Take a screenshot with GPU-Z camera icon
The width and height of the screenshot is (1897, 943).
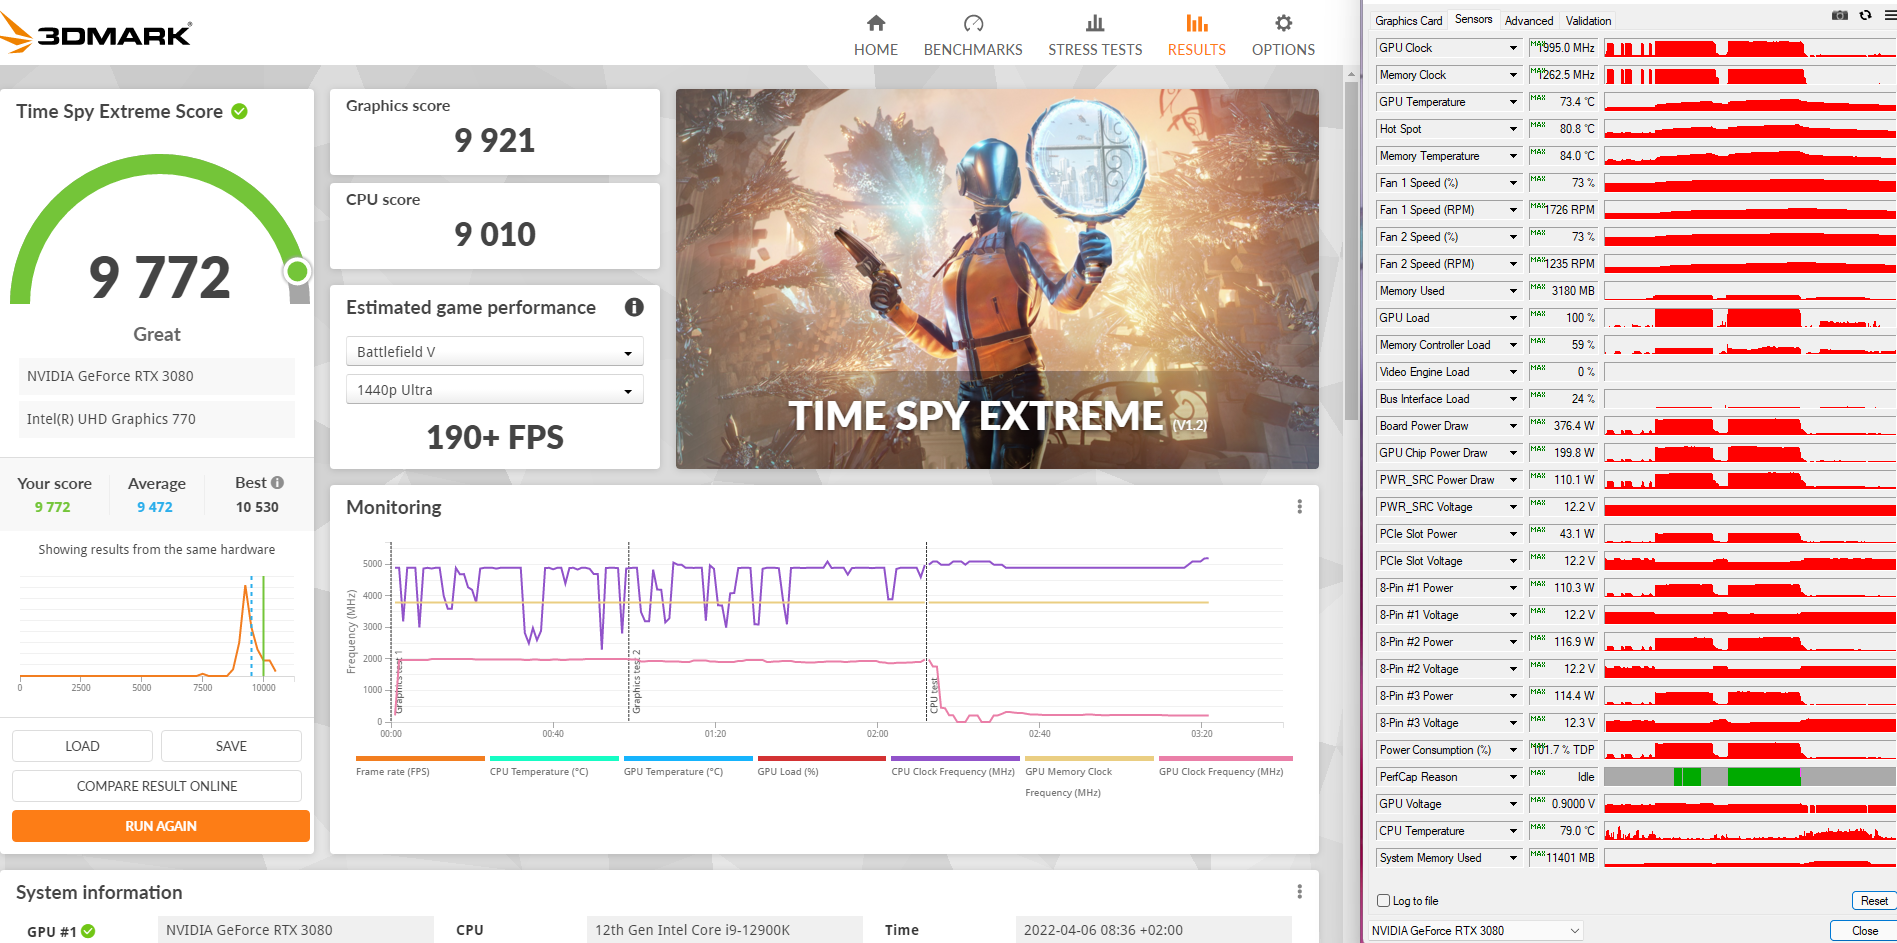[x=1839, y=15]
